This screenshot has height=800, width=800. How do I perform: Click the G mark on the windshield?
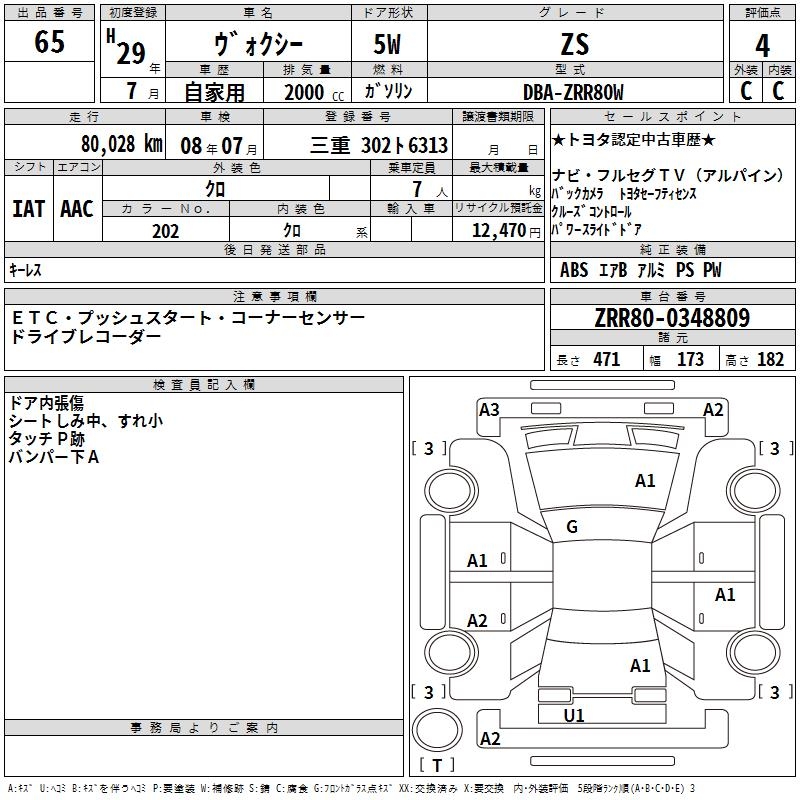pos(572,527)
